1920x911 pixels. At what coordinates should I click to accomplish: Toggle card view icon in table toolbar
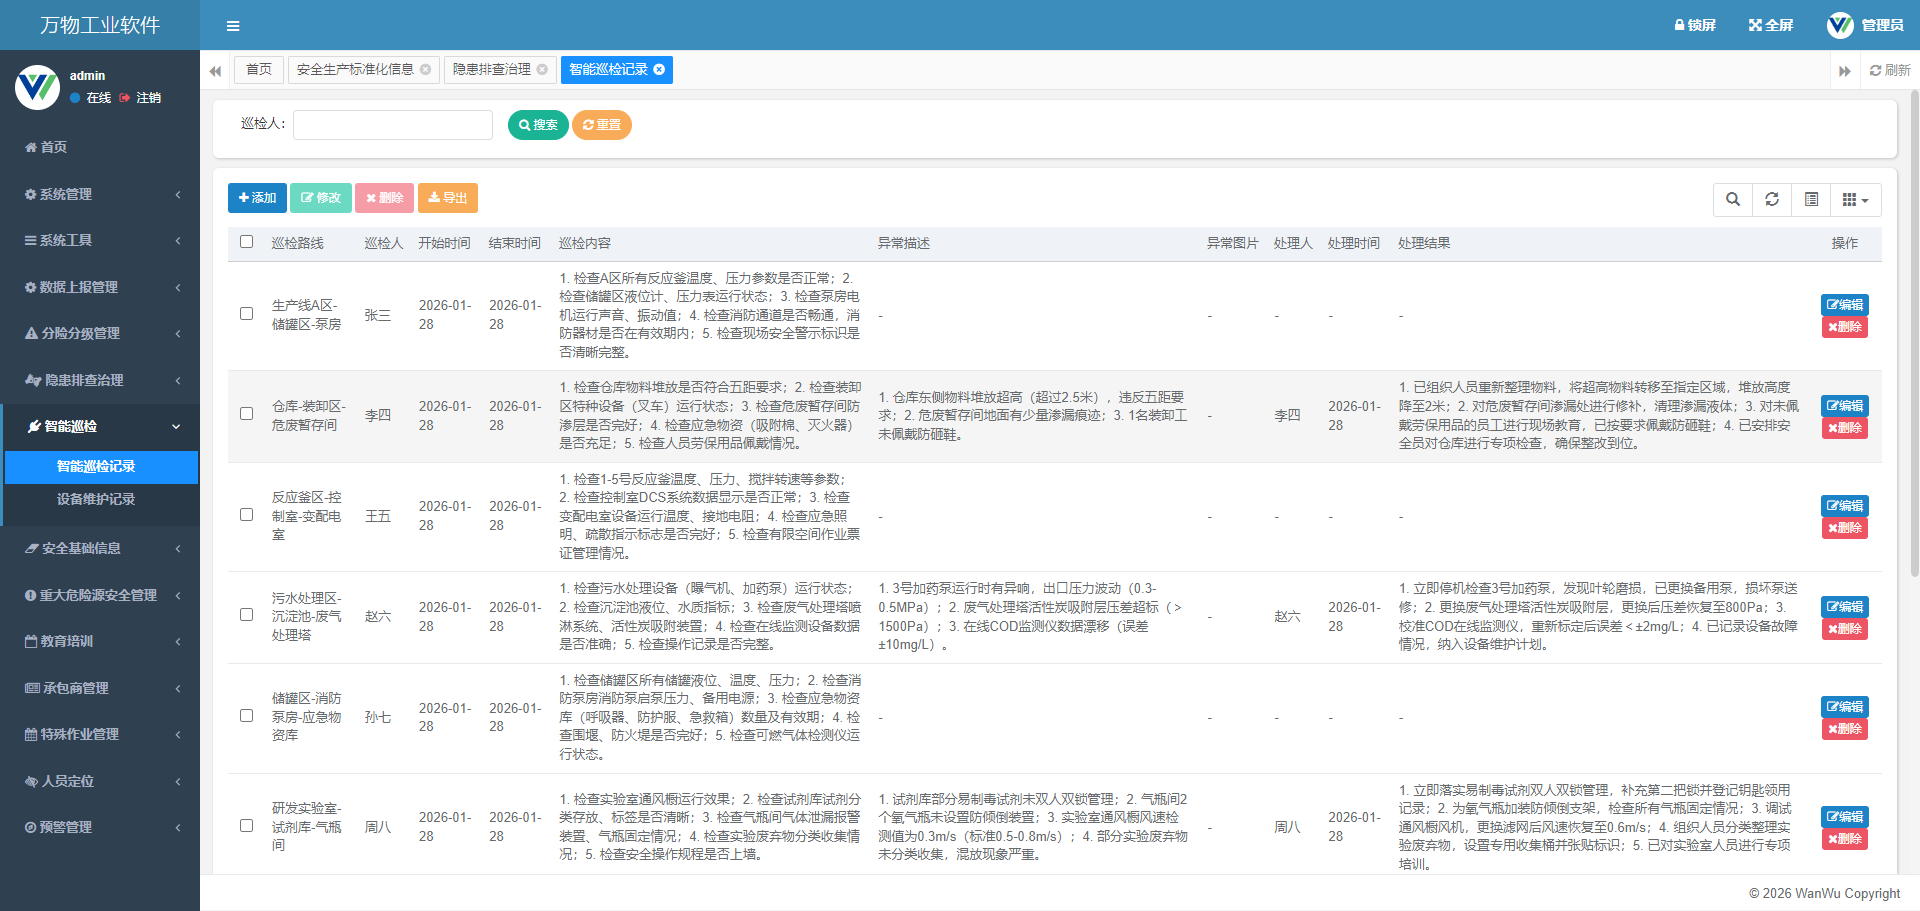click(x=1811, y=199)
